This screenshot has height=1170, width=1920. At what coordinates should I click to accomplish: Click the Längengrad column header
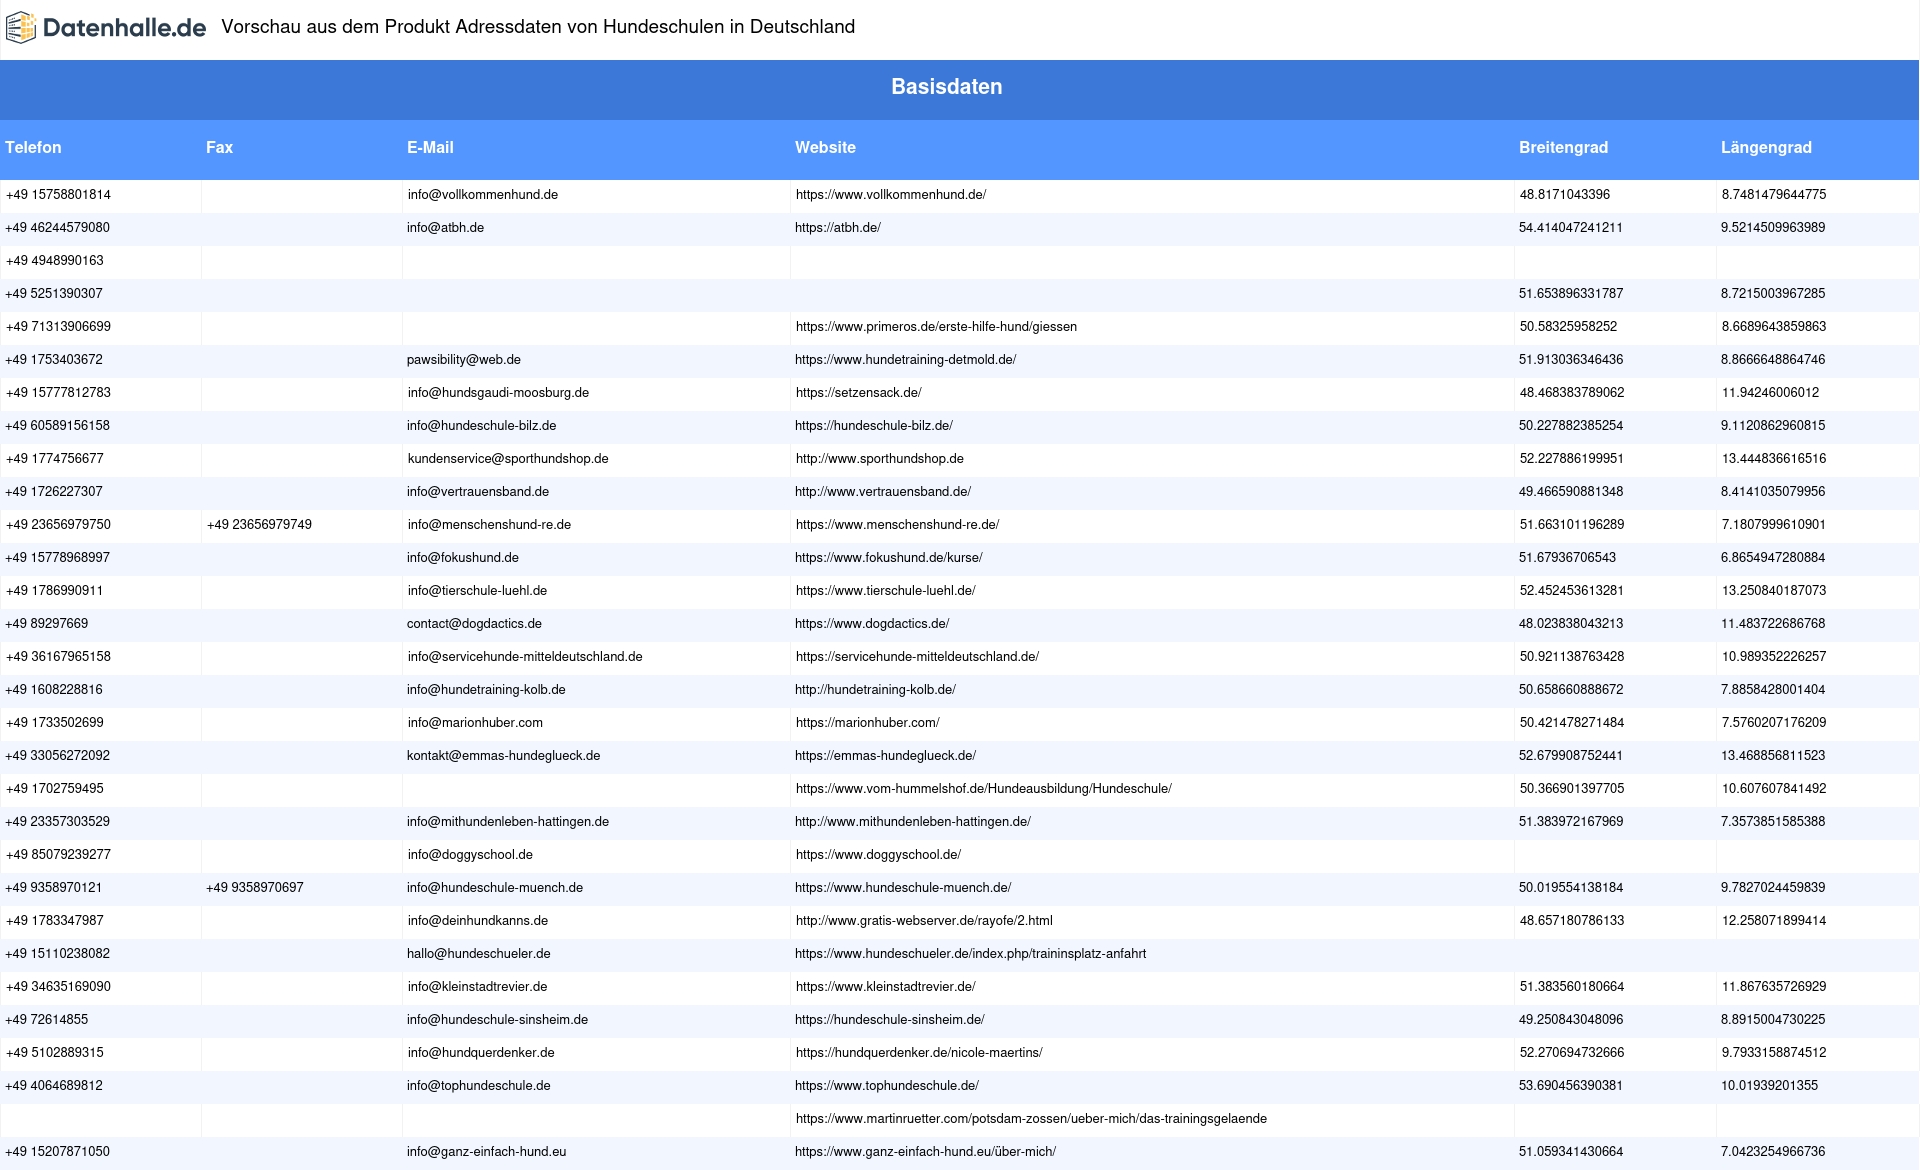coord(1766,148)
